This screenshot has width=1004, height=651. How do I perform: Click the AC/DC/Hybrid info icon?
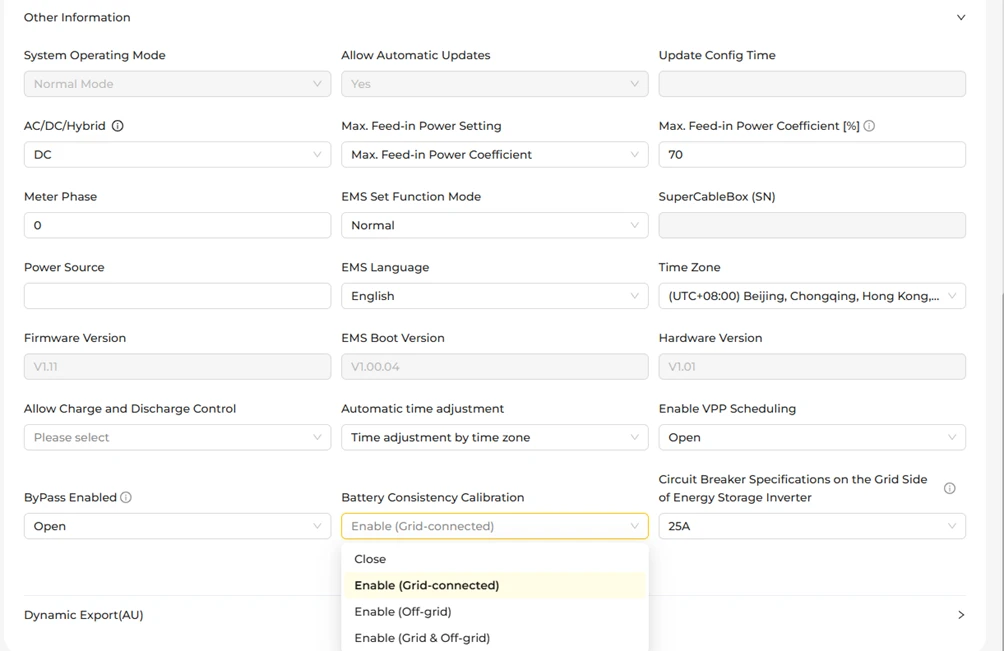point(118,126)
